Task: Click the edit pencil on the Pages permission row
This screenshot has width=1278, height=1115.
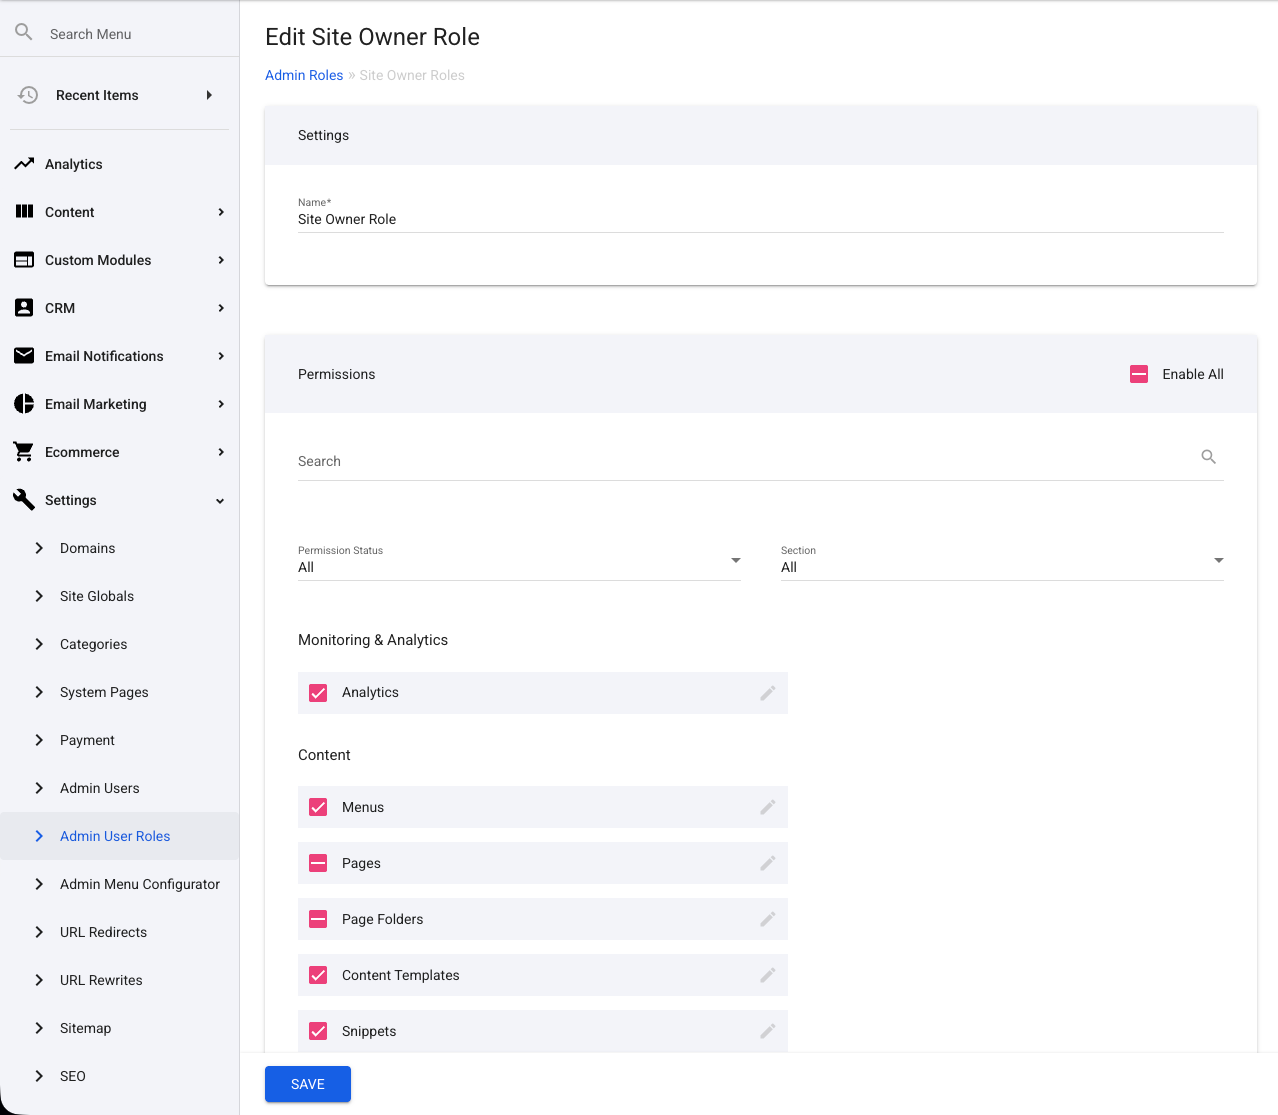Action: [768, 863]
